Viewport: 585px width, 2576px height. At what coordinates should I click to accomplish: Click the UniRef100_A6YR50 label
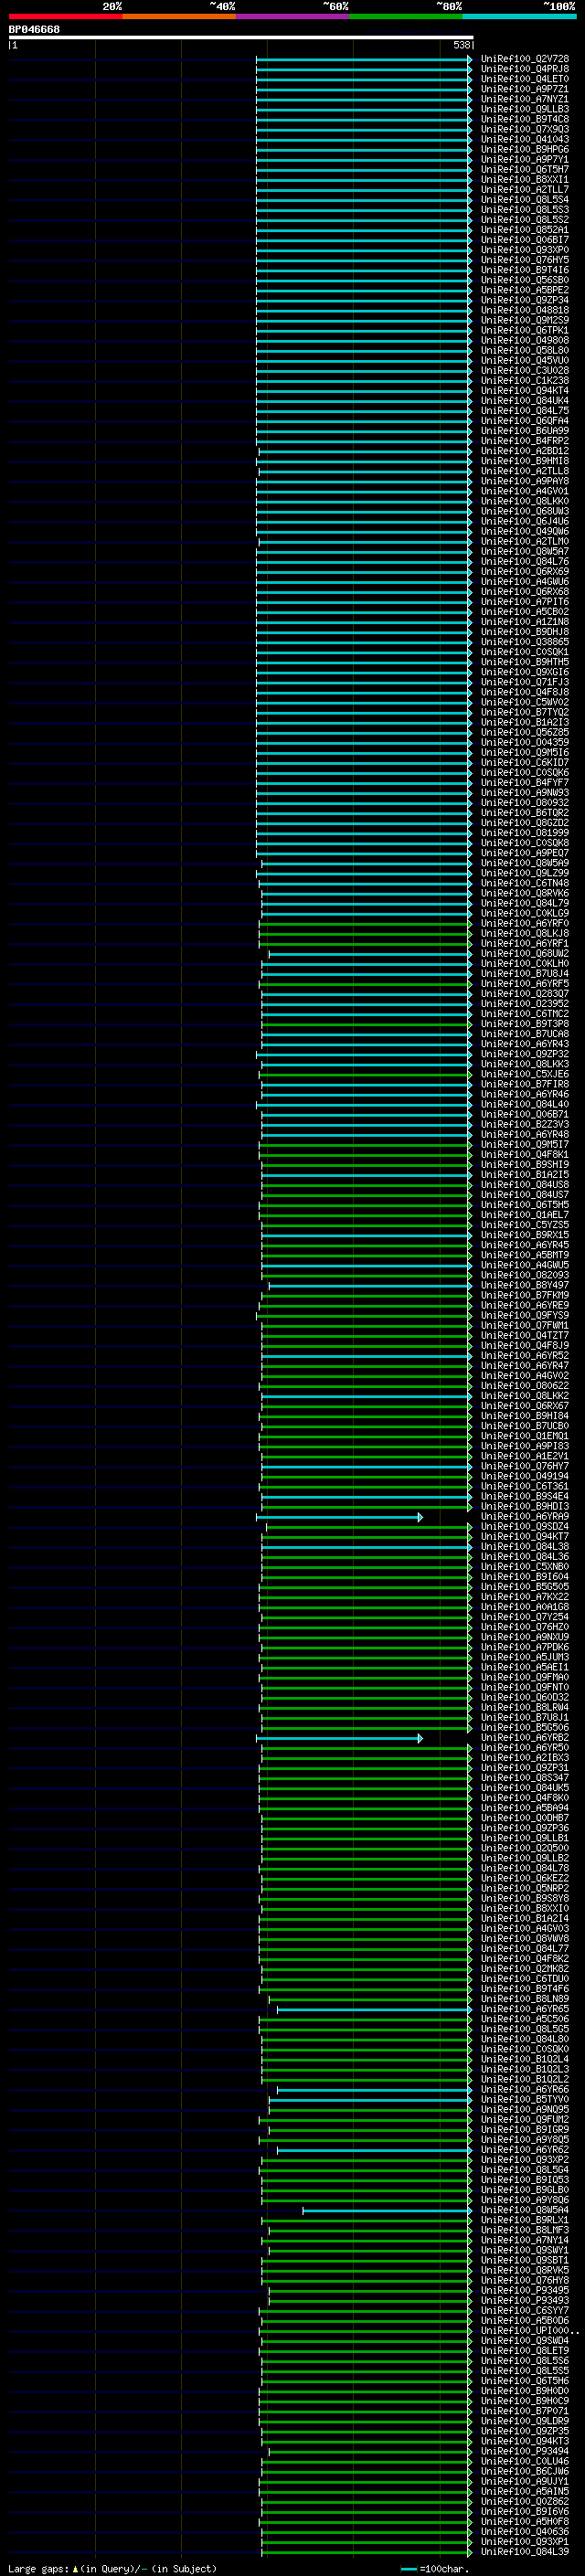pyautogui.click(x=524, y=1748)
